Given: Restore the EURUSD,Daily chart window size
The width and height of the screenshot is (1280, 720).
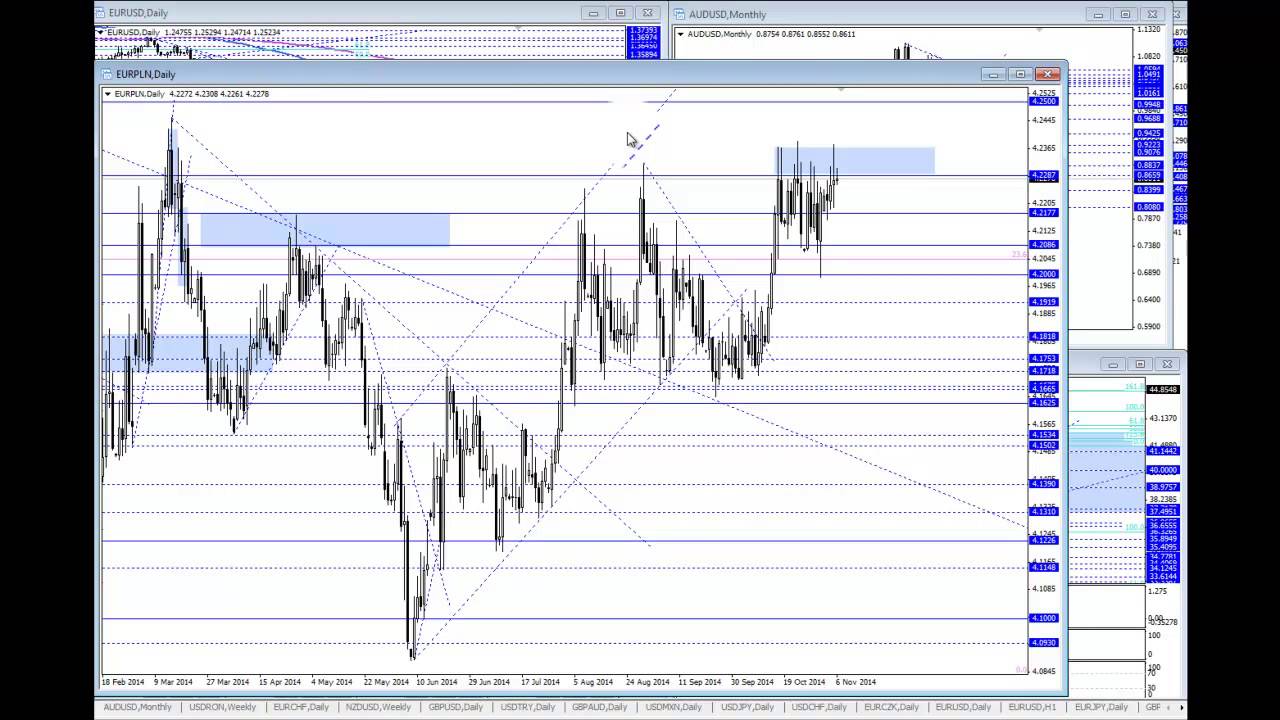Looking at the screenshot, I should click(x=620, y=13).
